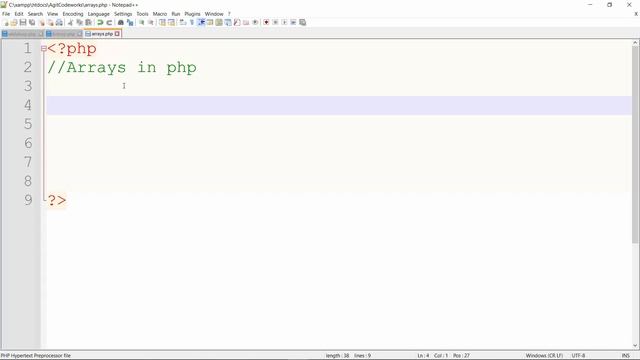Play back the recorded macro icon

284,22
